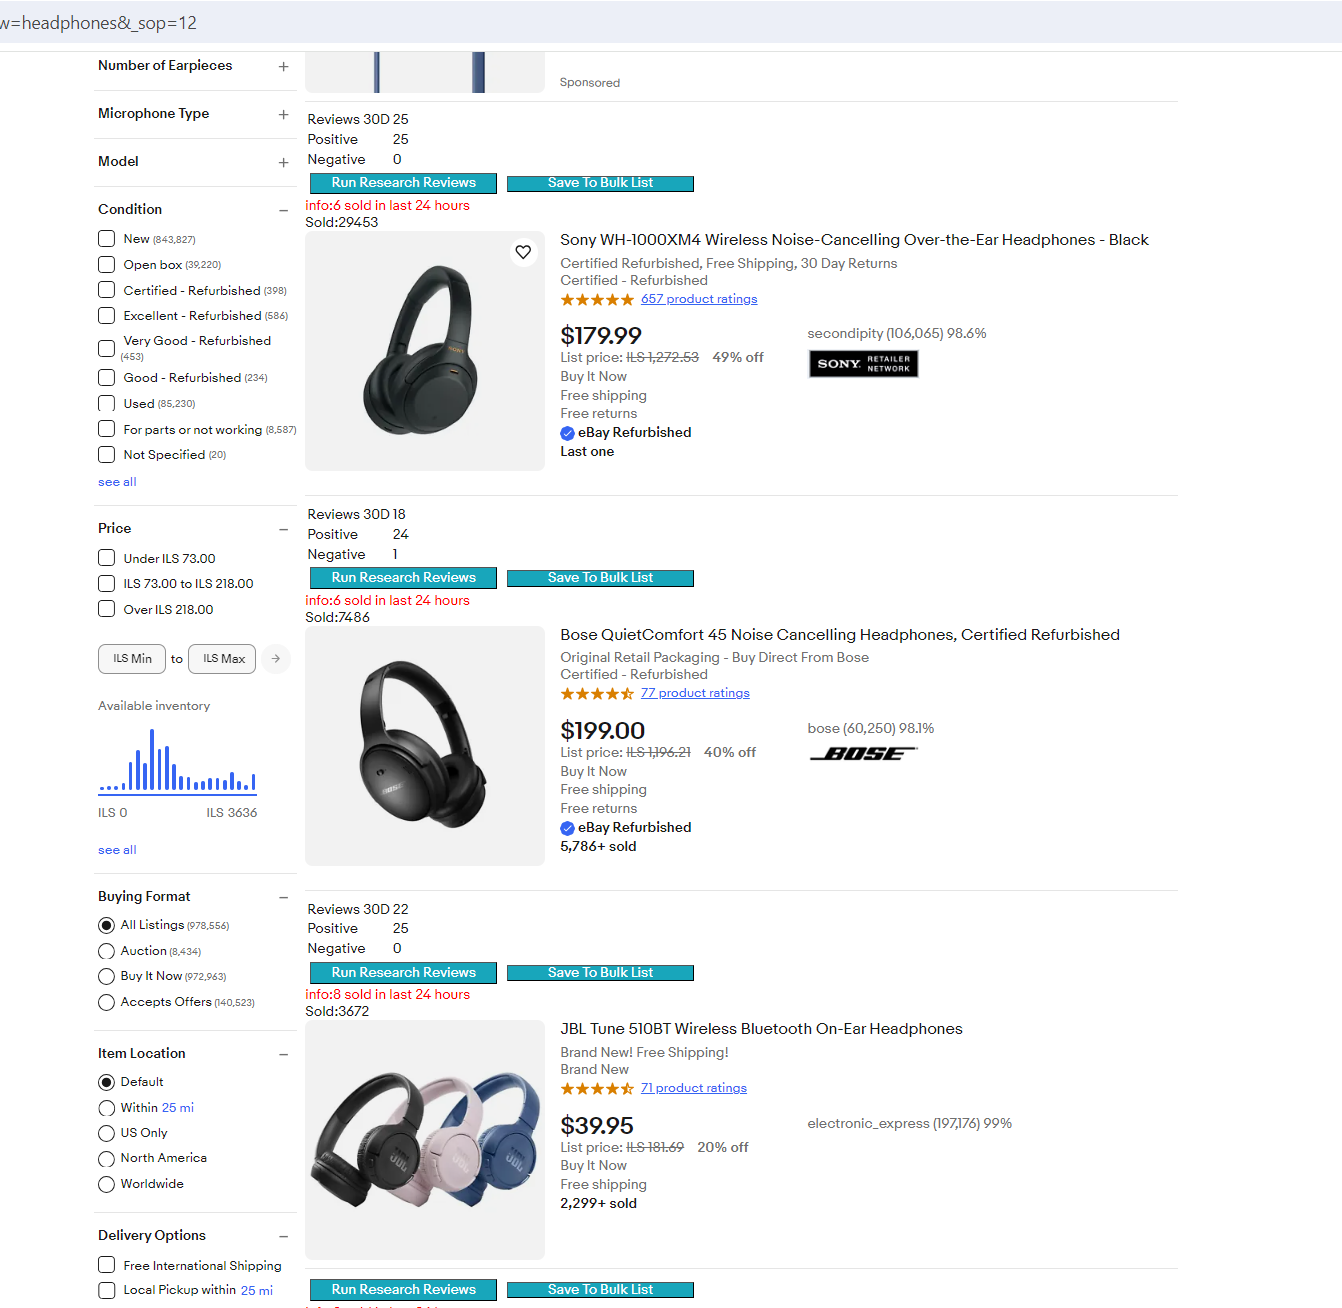Run Research Reviews for Bose QuietComfort 45

point(403,578)
